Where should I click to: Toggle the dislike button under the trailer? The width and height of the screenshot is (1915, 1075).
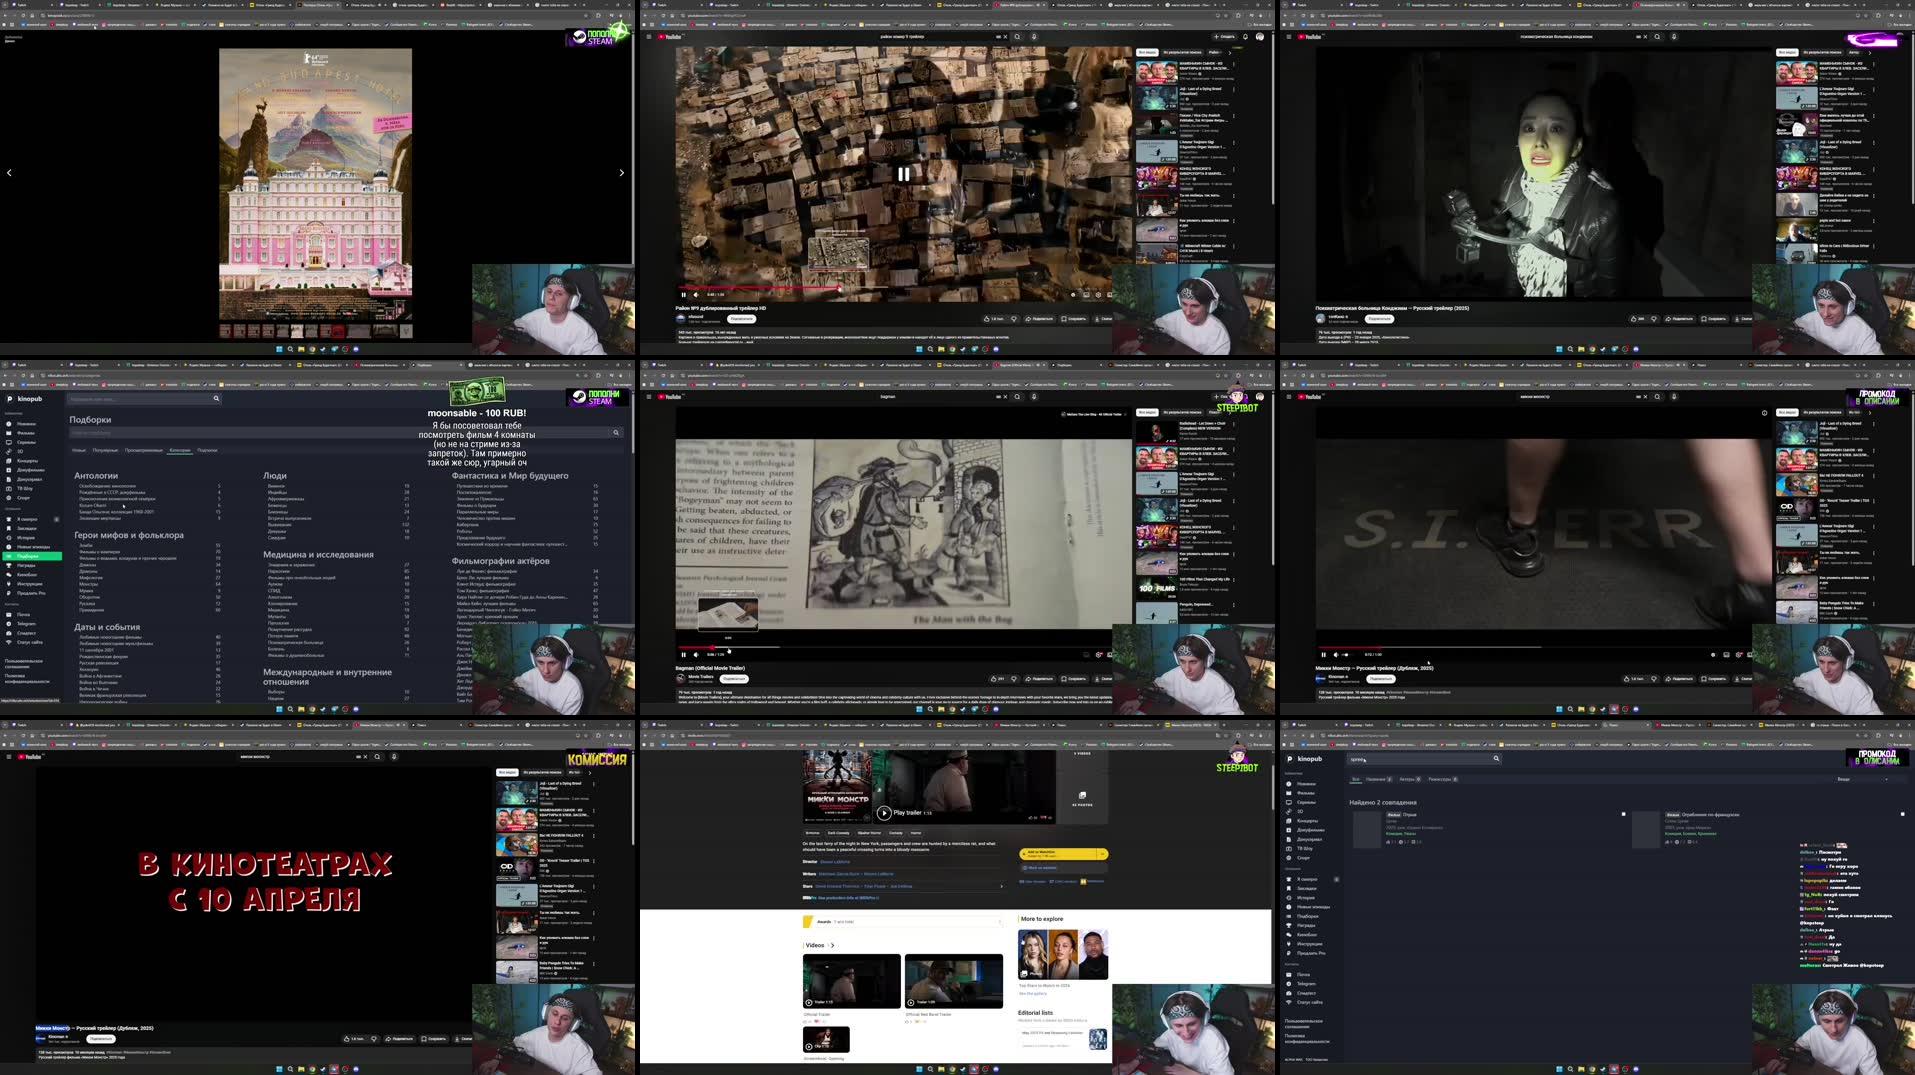[x=1014, y=678]
